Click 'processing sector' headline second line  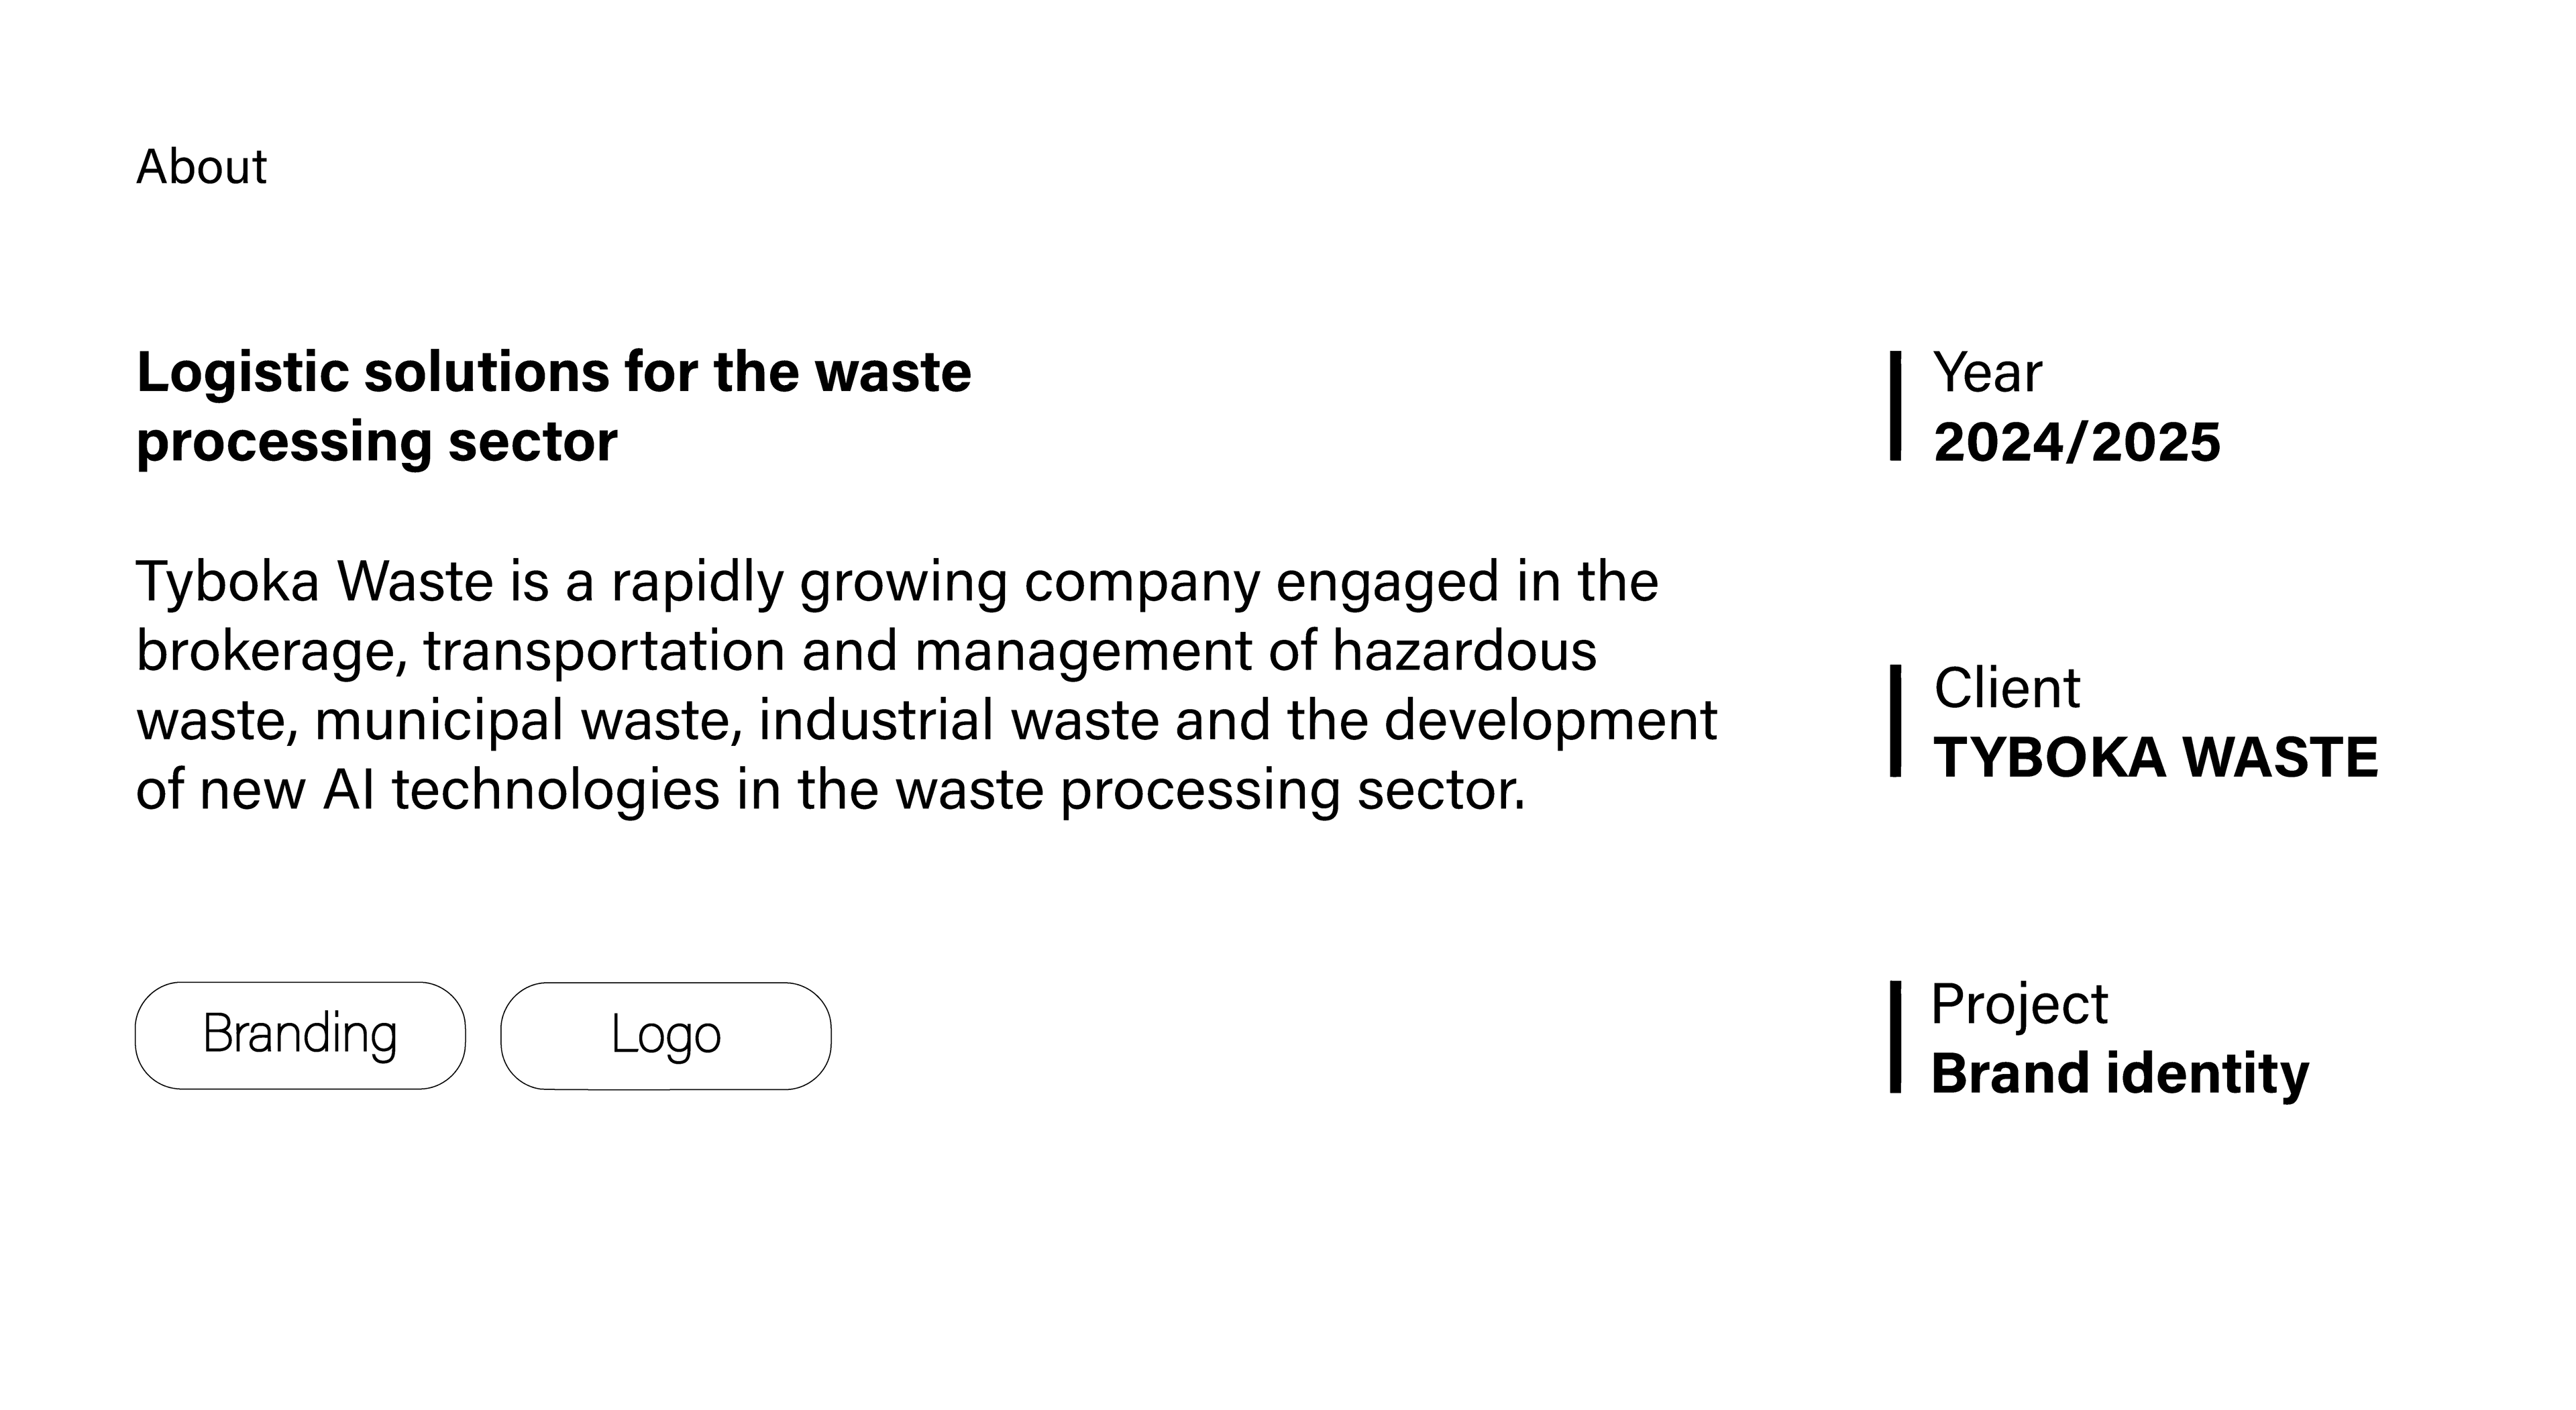377,443
